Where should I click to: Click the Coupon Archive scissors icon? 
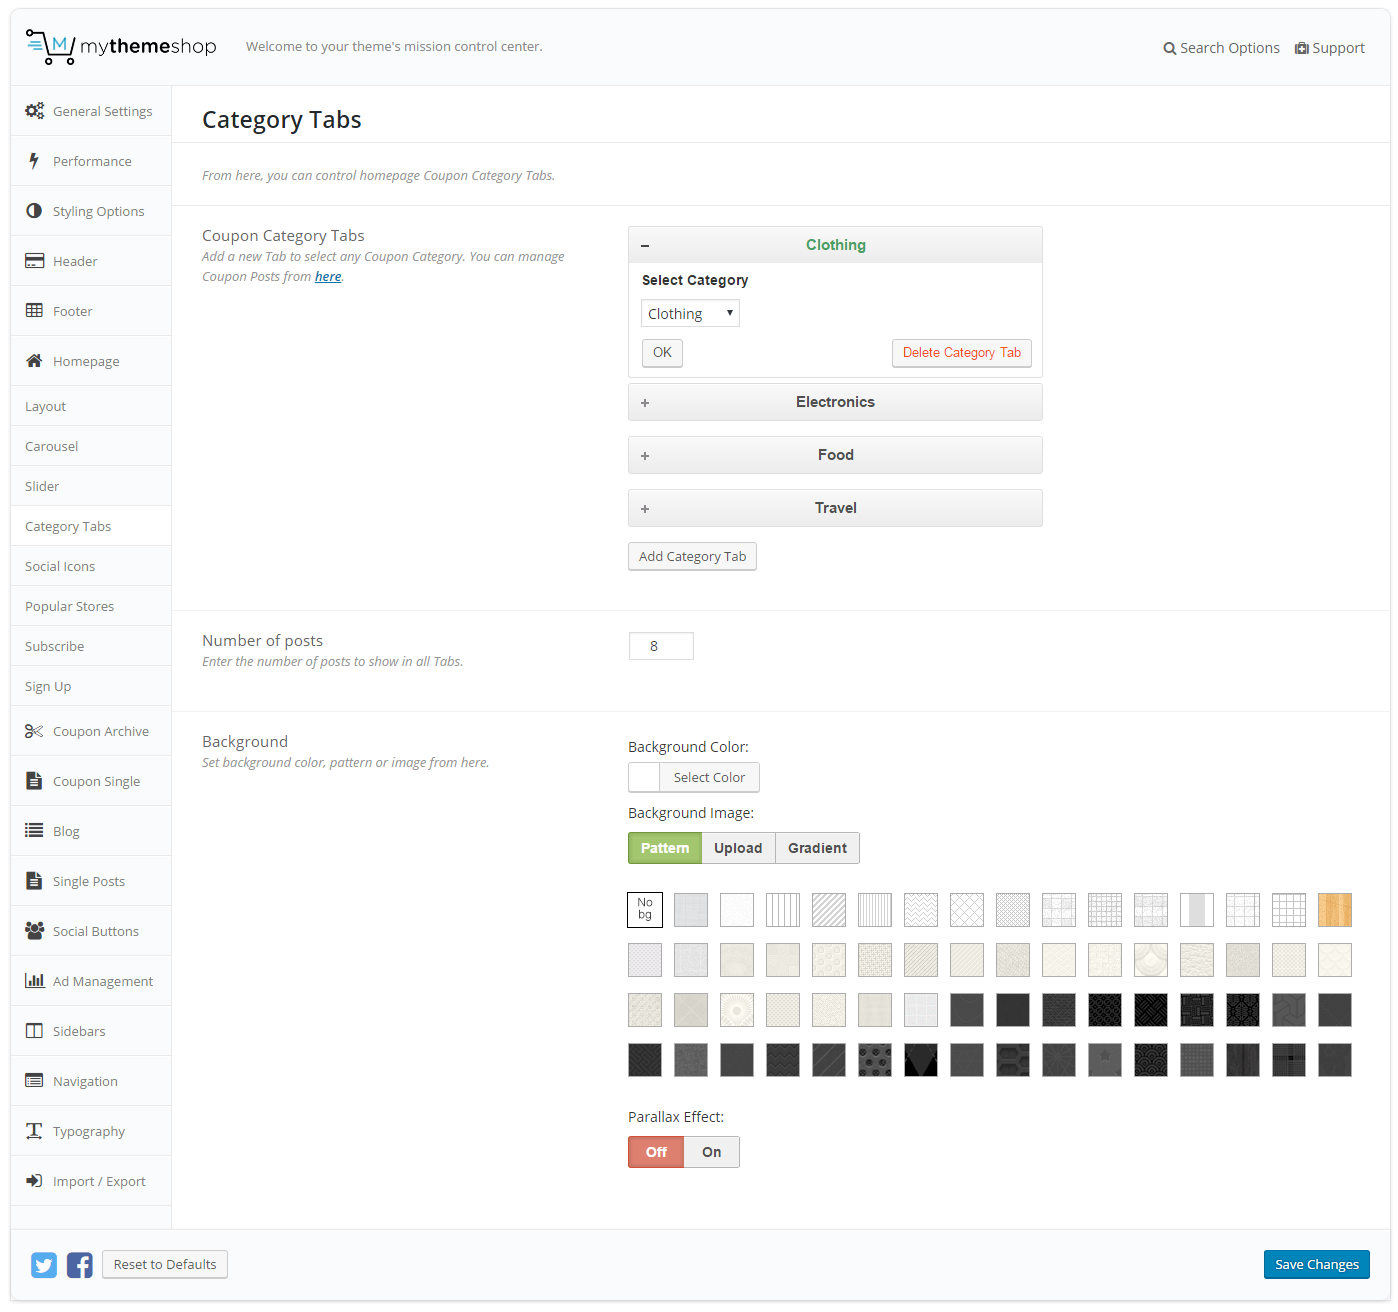pyautogui.click(x=35, y=731)
